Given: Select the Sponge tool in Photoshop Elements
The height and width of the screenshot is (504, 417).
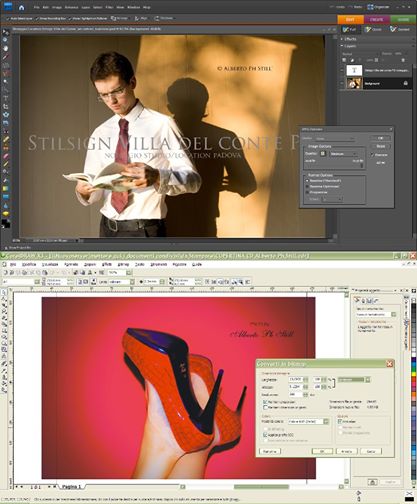Looking at the screenshot, I should [6, 214].
